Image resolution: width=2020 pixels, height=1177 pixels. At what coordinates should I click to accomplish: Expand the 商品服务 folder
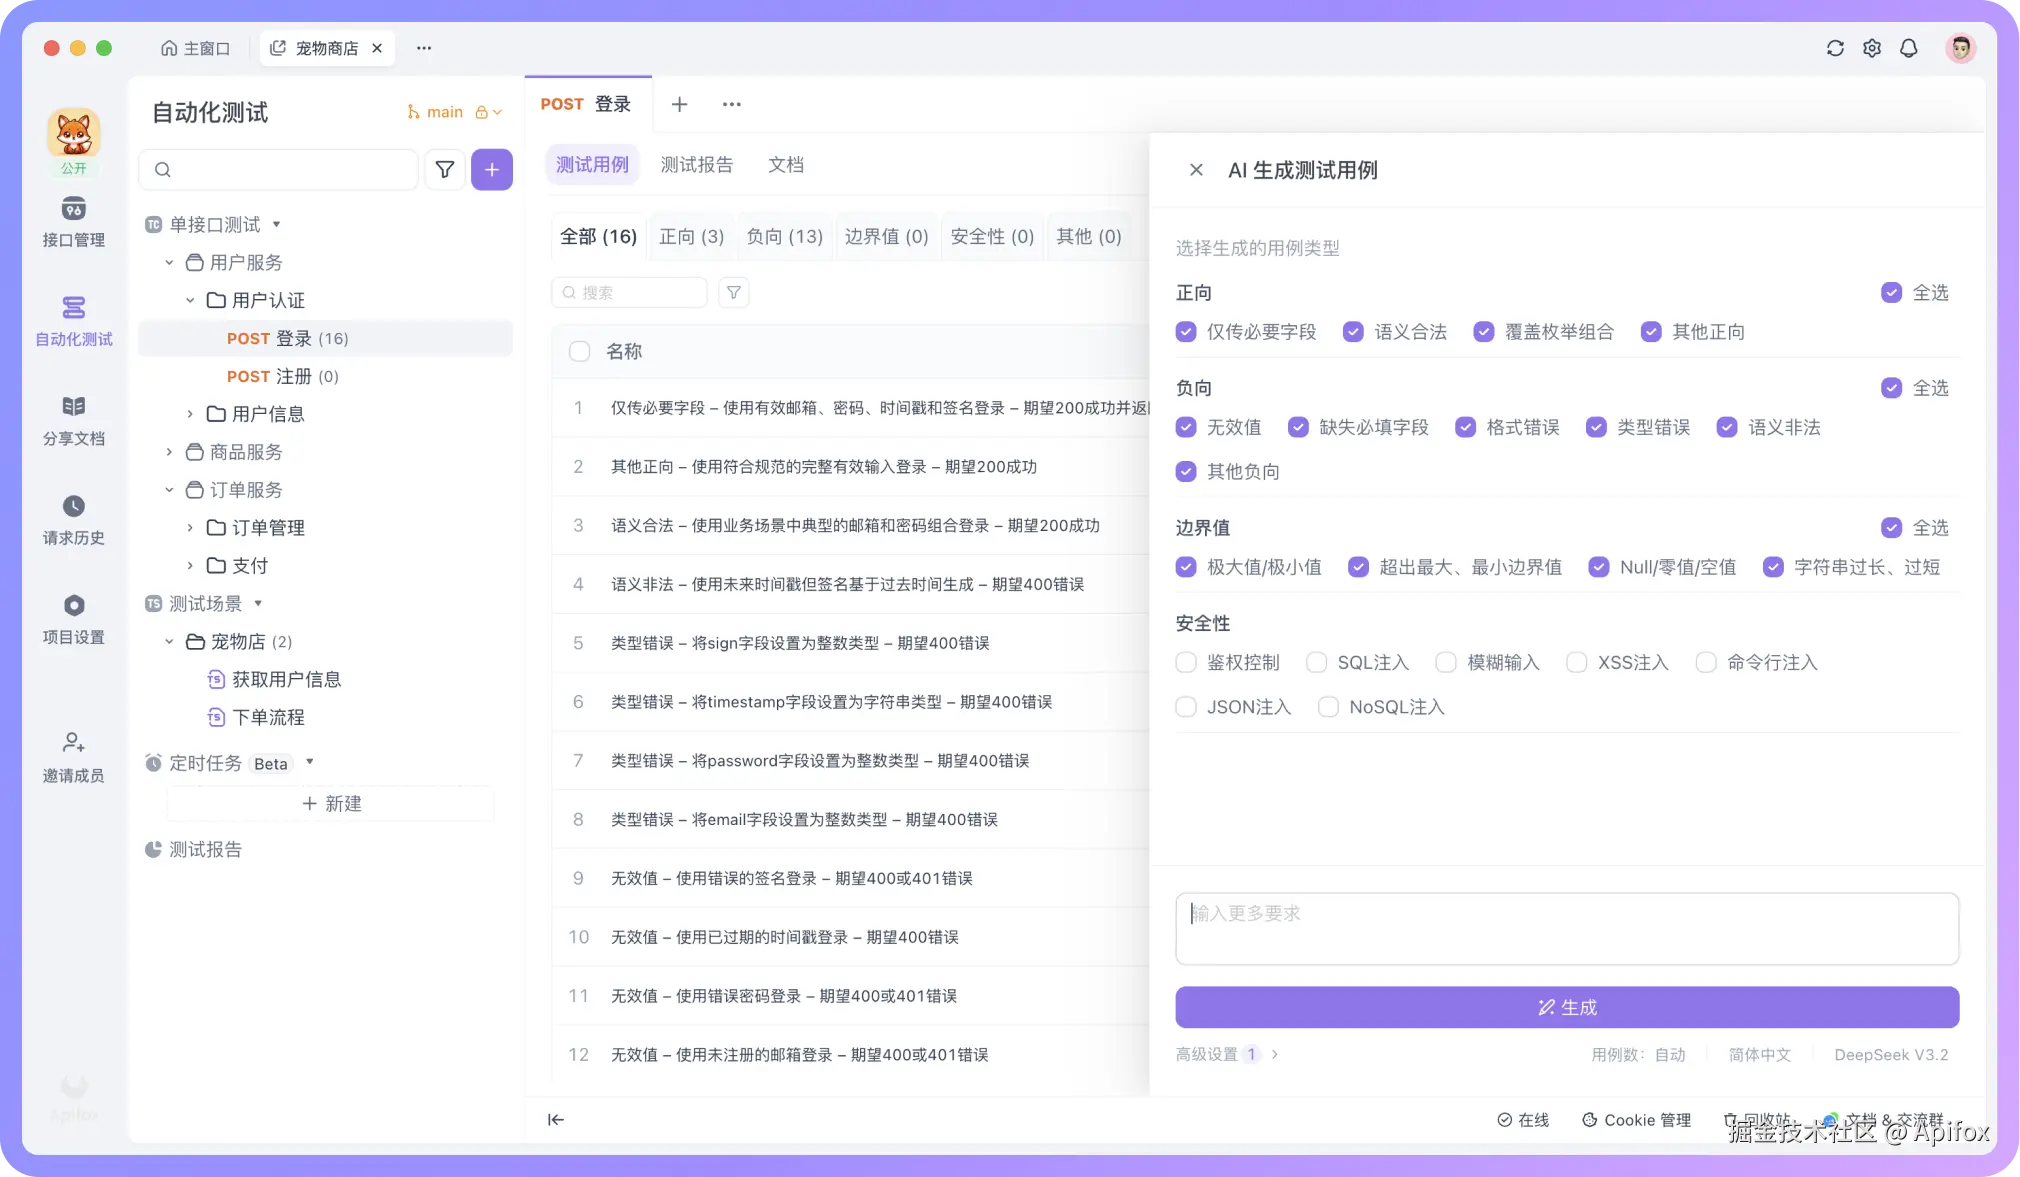(x=169, y=452)
